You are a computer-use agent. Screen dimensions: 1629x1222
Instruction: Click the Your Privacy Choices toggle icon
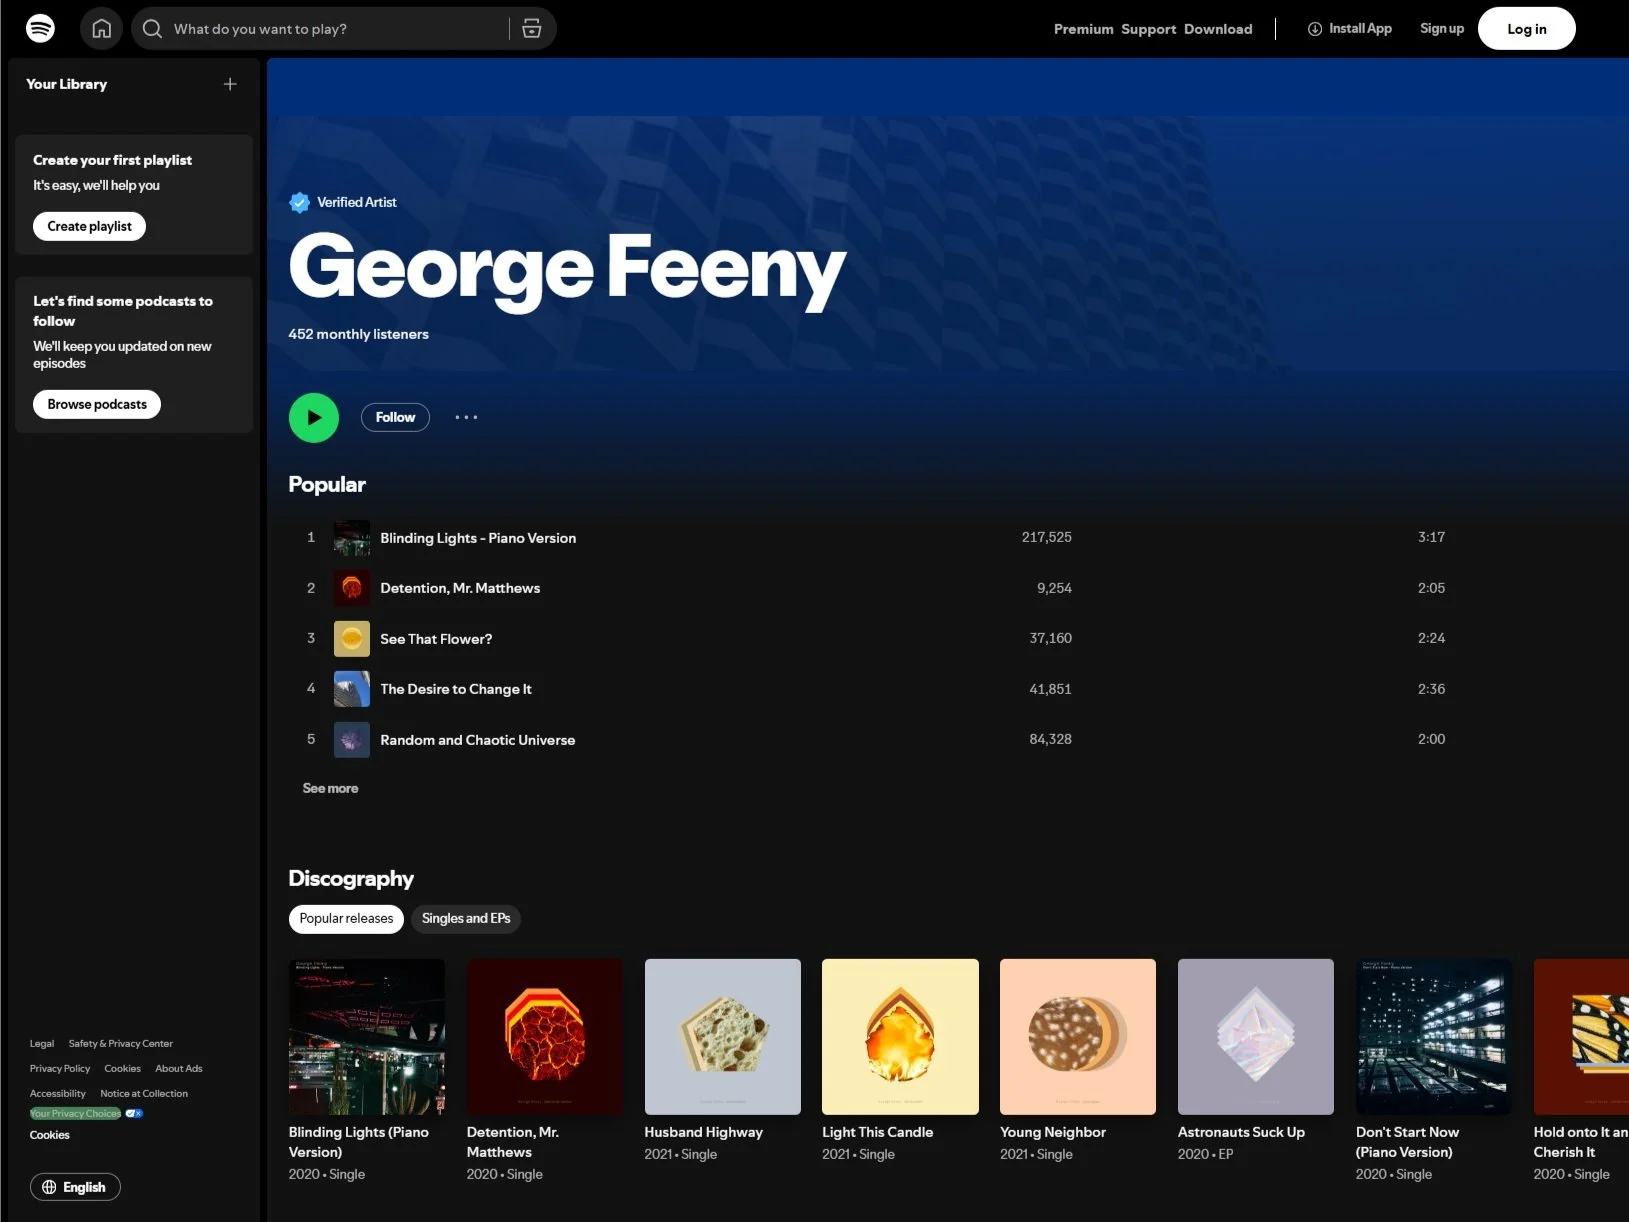(134, 1113)
